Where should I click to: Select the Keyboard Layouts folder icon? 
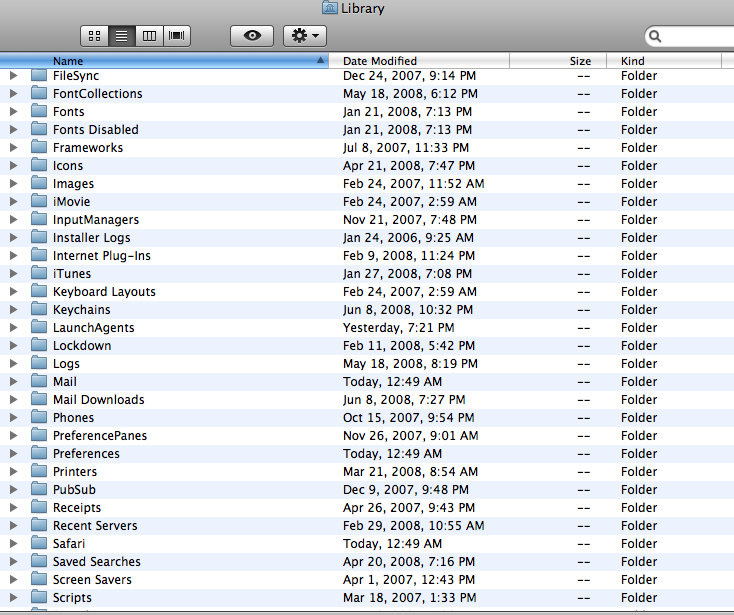[x=39, y=291]
